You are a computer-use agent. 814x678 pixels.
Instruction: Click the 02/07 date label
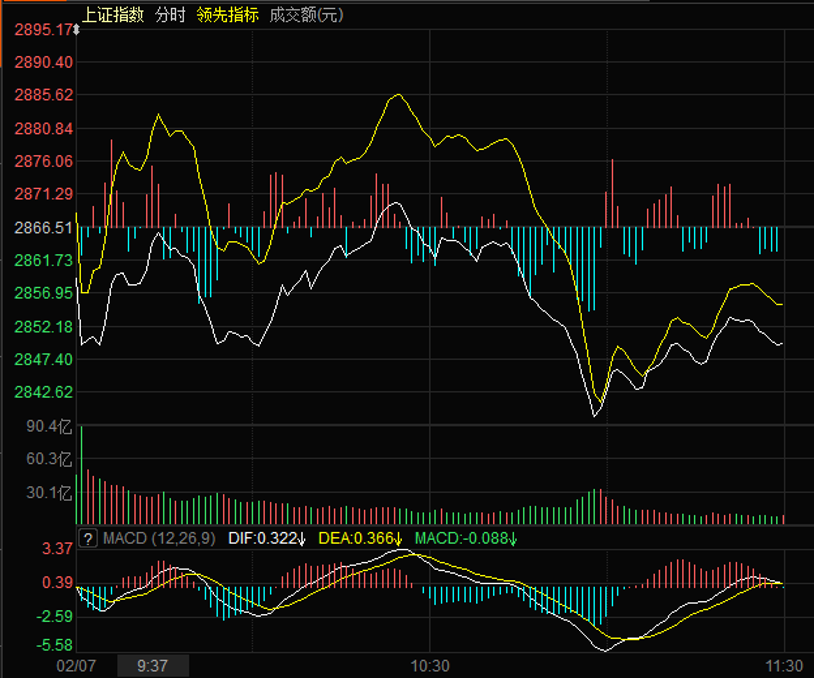tap(75, 665)
